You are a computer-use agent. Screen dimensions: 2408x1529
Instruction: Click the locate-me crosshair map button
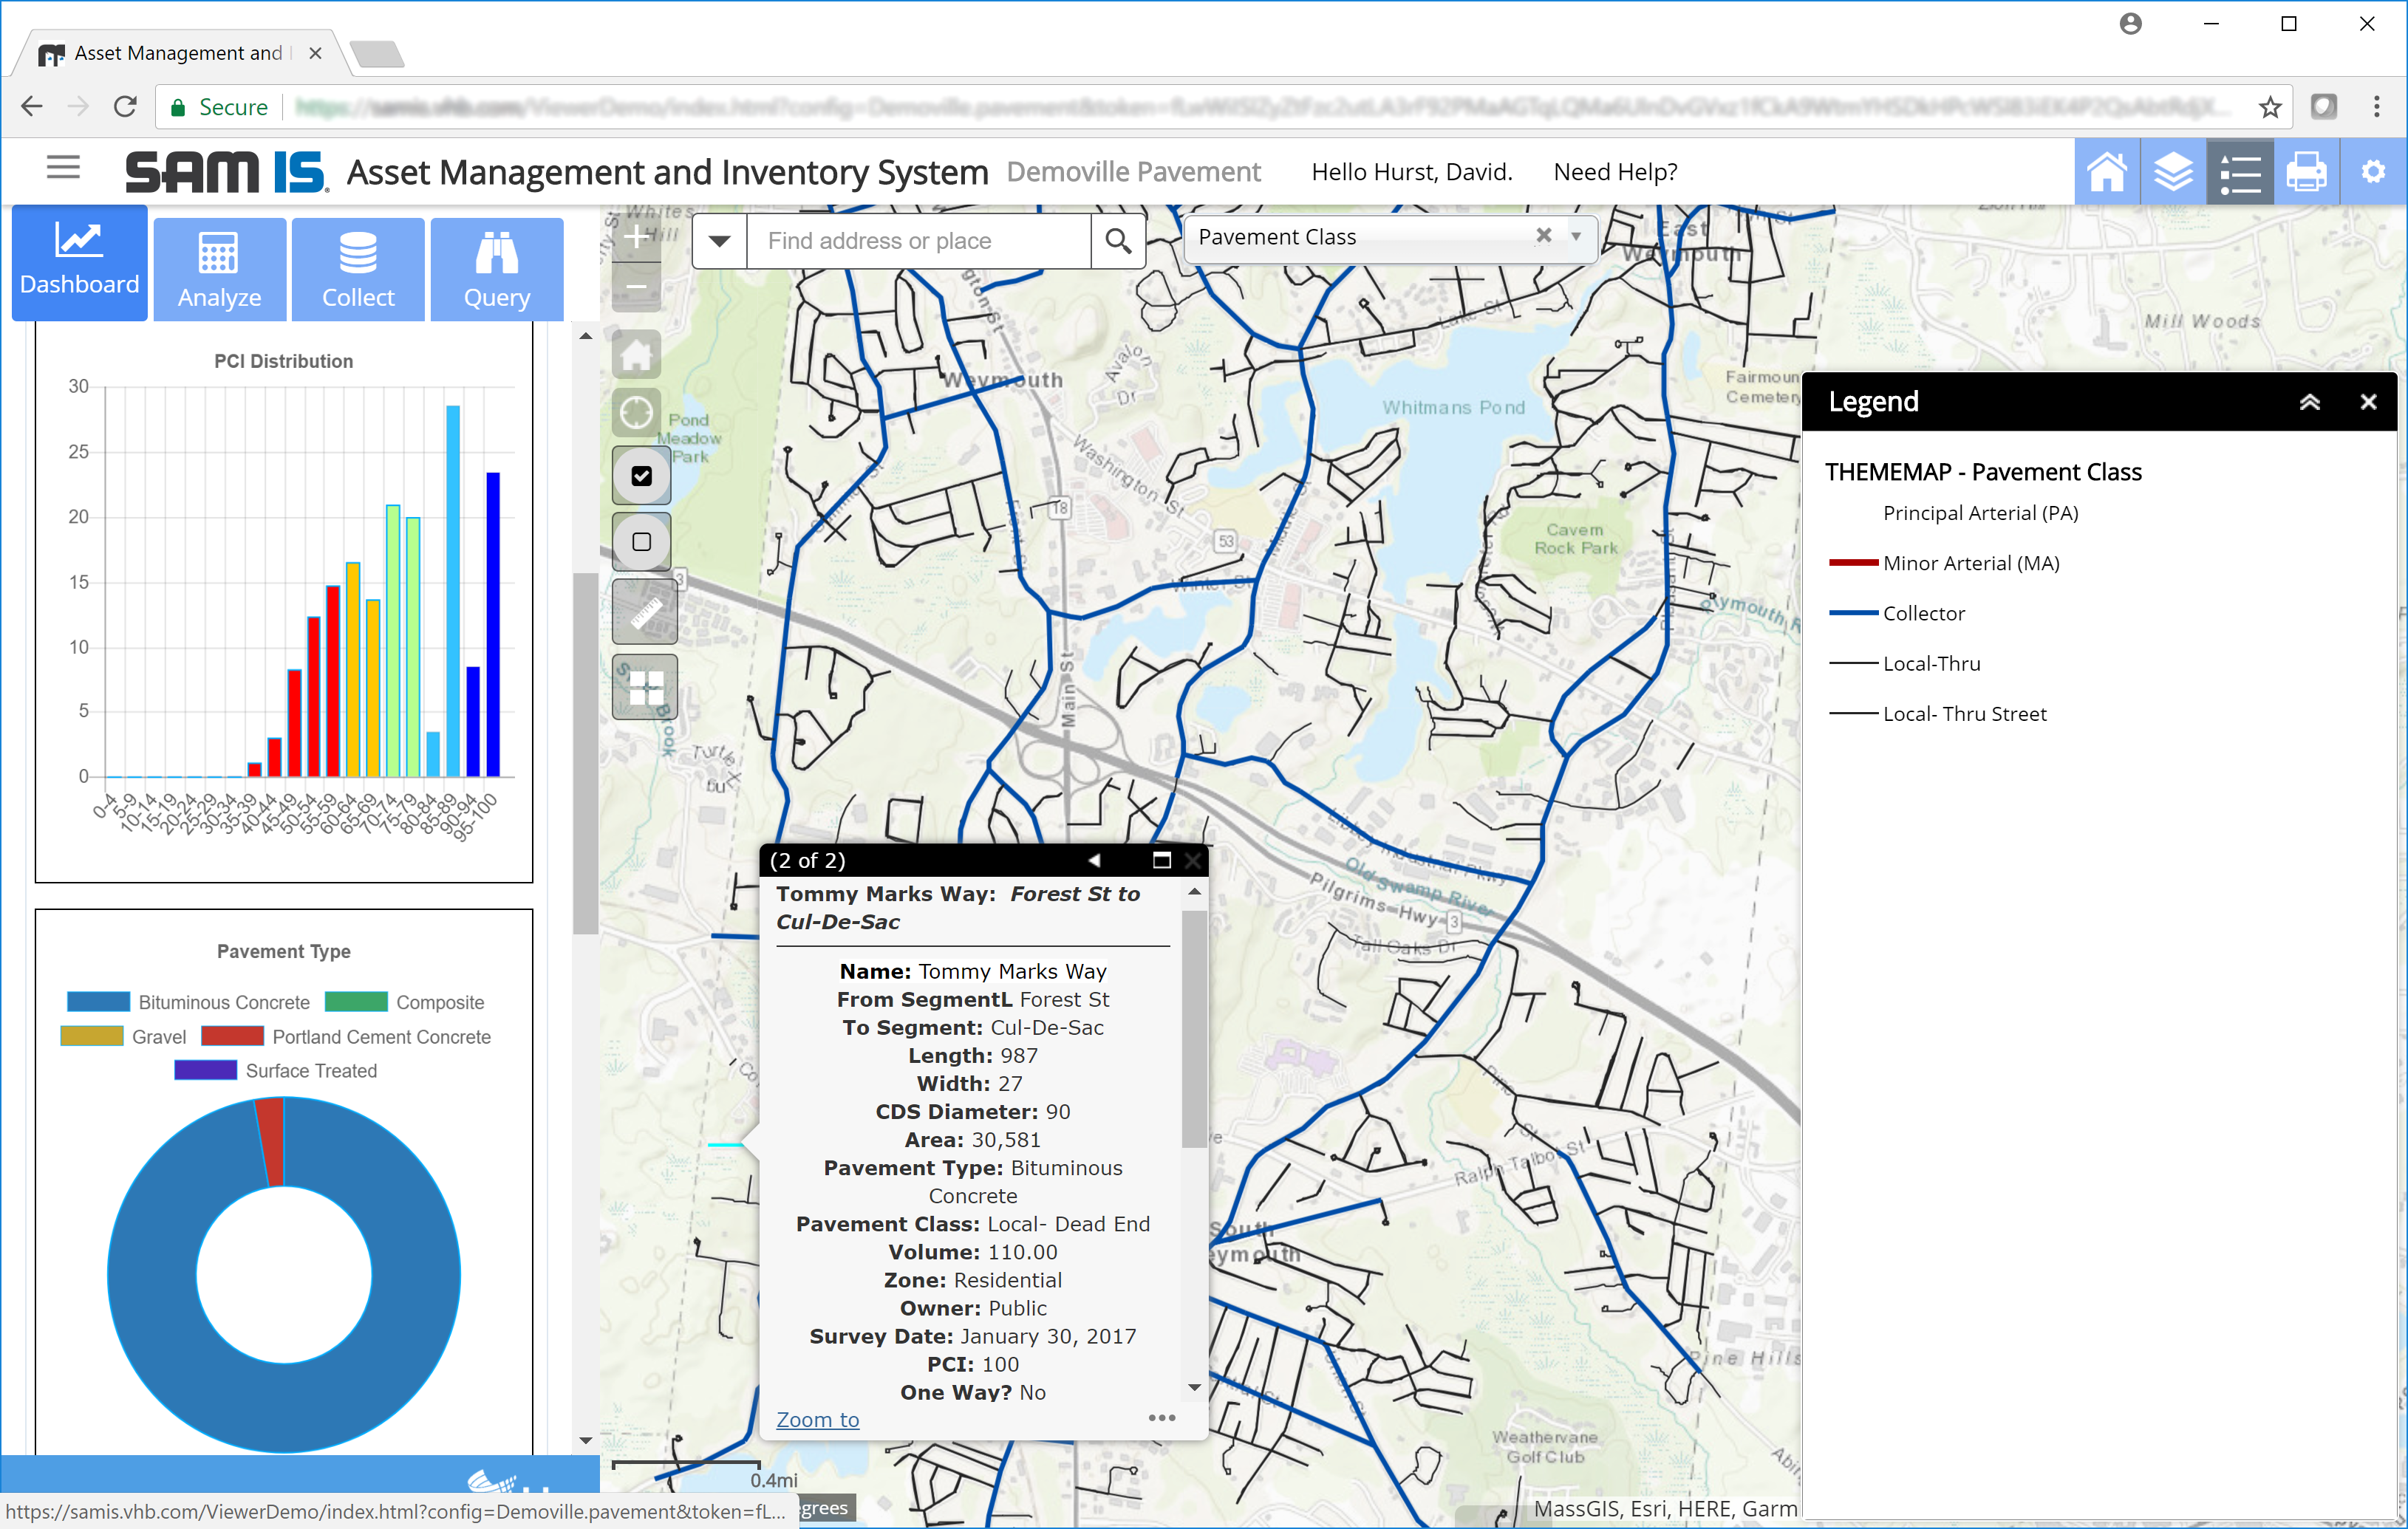click(x=637, y=413)
